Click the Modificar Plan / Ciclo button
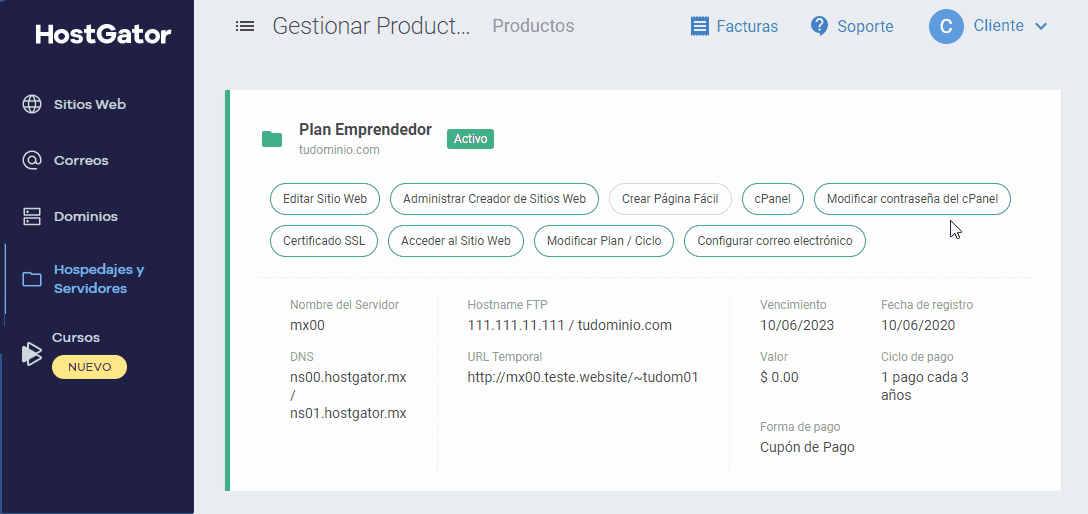 click(x=604, y=241)
